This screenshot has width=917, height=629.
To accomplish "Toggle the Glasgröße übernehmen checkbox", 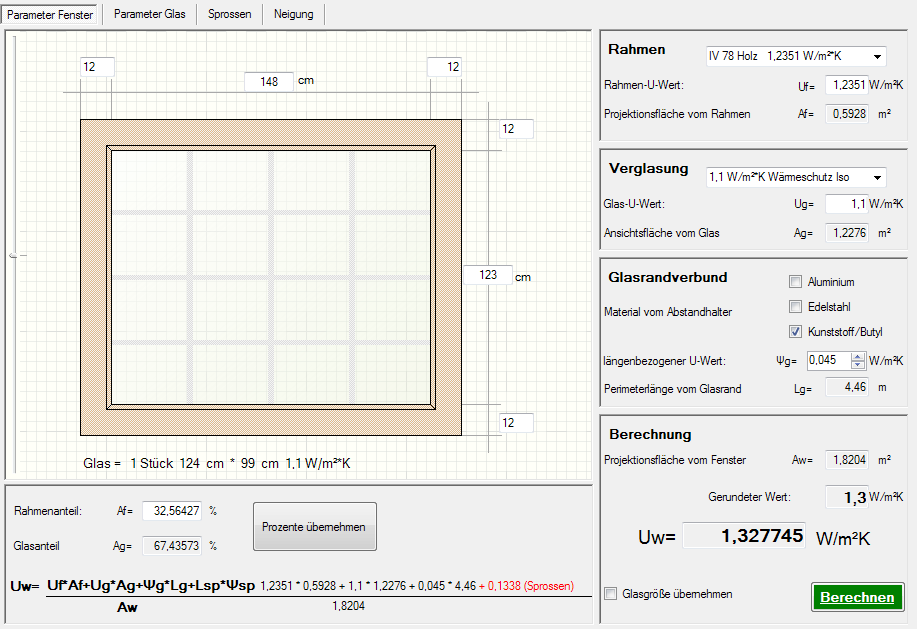I will tap(612, 594).
